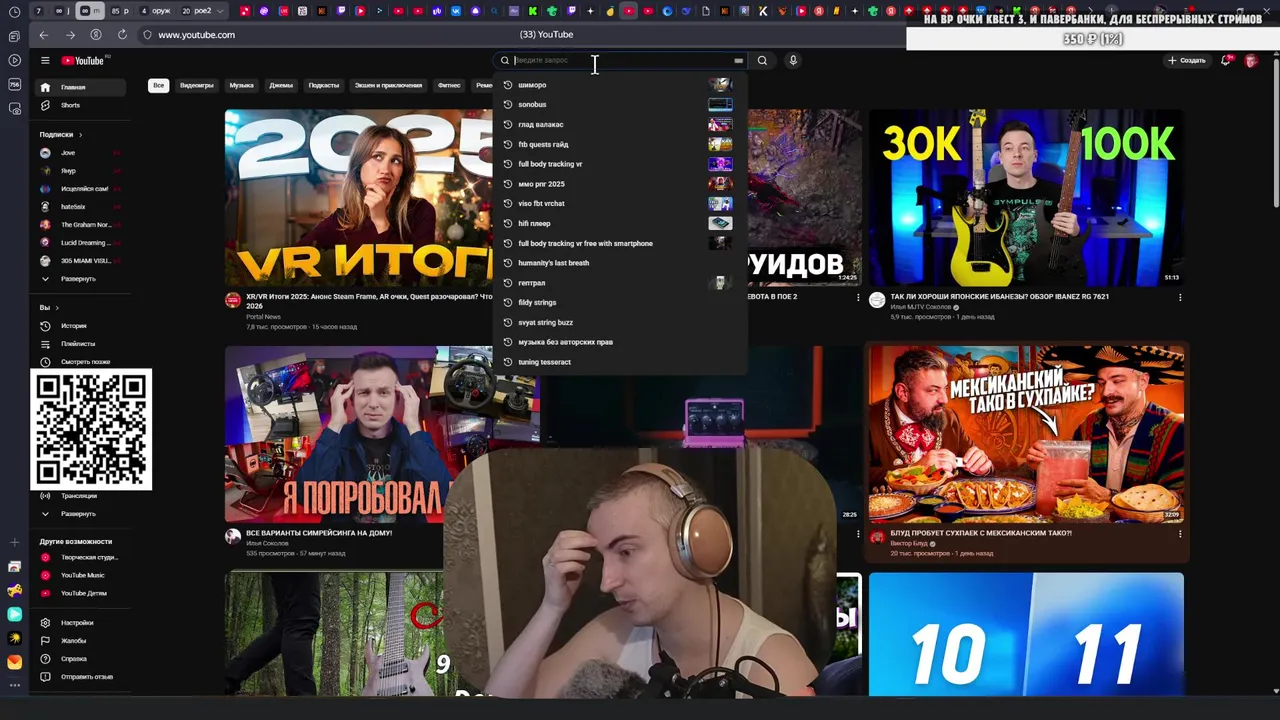Open The Graham Nor... channel subscription
Image resolution: width=1280 pixels, height=720 pixels.
81,225
